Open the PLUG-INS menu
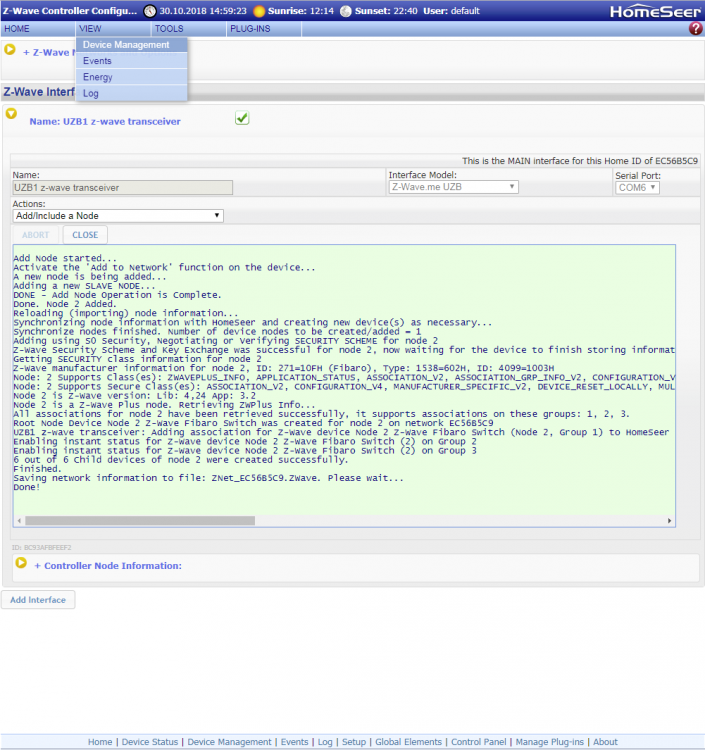 (250, 29)
